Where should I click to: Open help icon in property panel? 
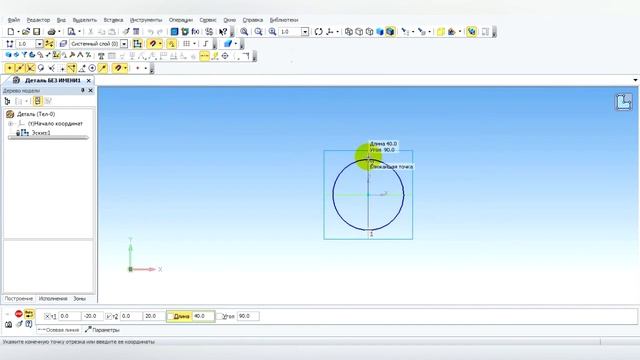pos(29,324)
